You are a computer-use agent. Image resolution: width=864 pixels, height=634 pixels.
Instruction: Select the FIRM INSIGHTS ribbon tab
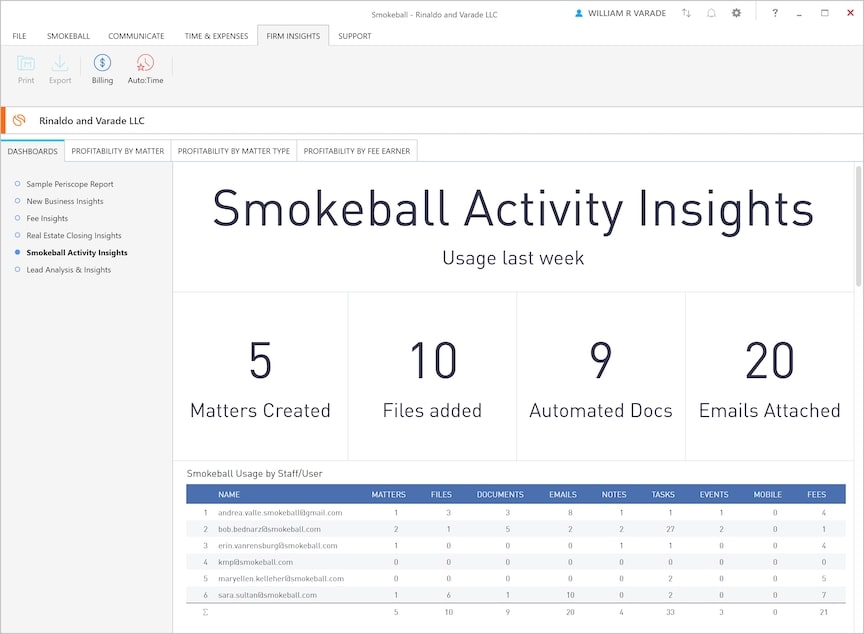point(293,36)
